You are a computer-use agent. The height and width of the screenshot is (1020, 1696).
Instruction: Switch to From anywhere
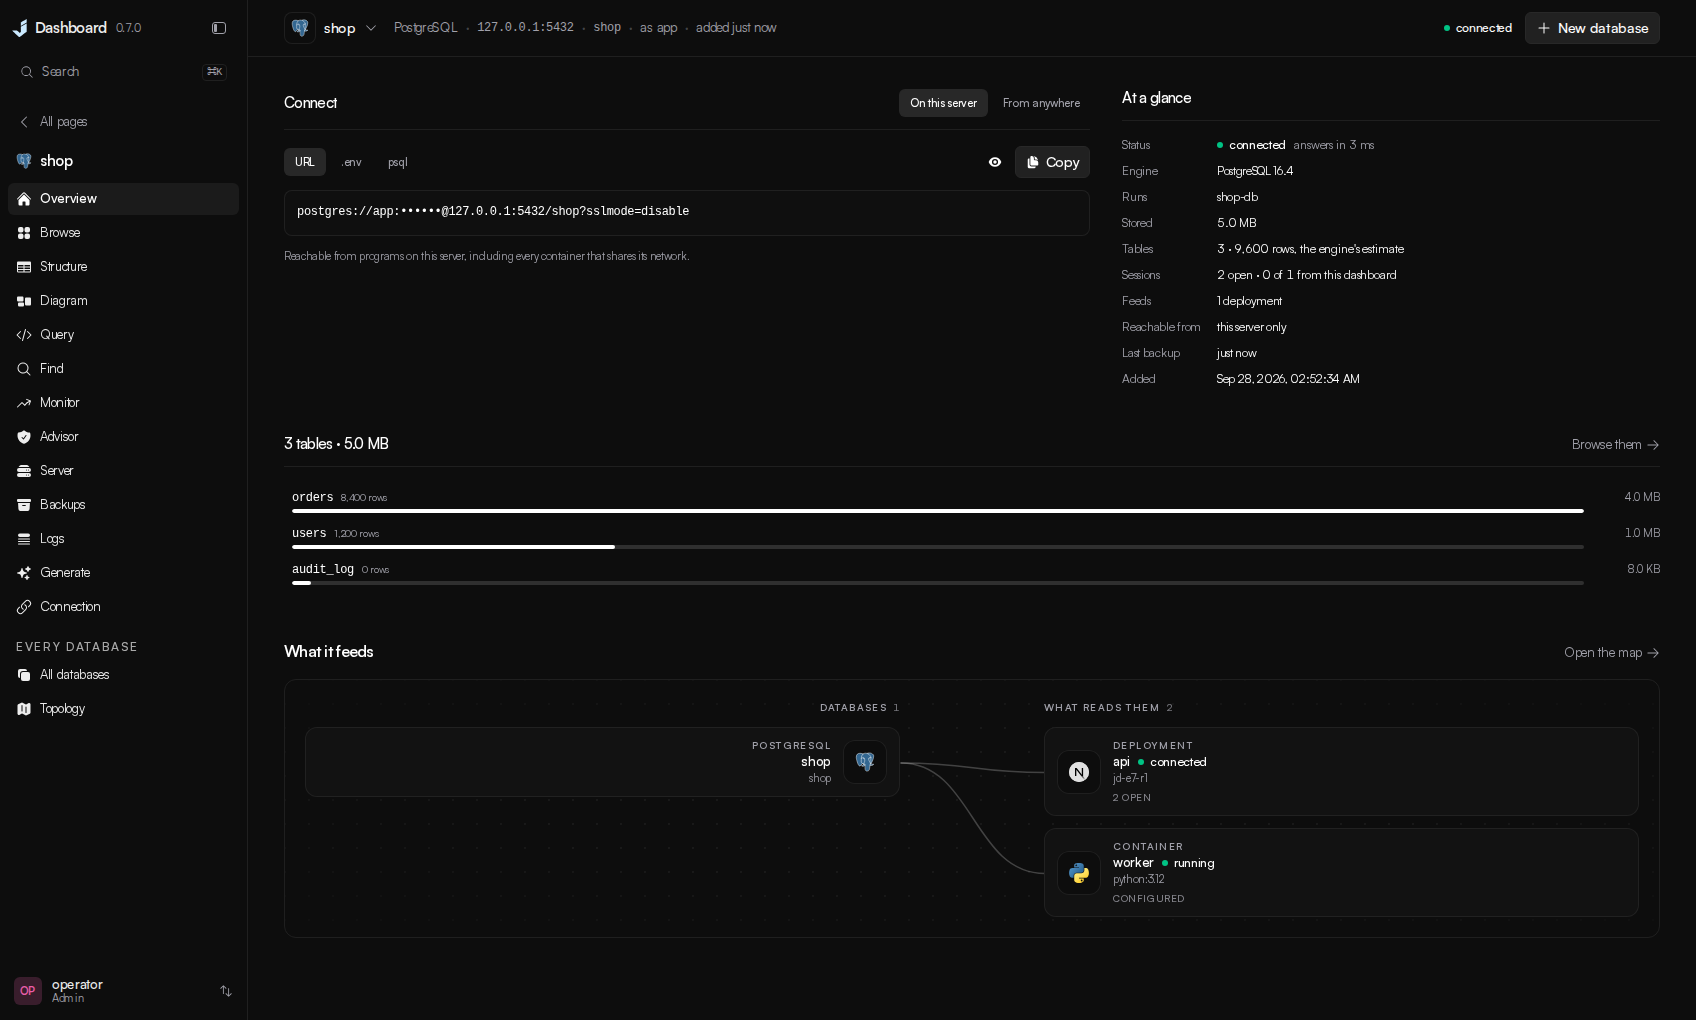point(1041,103)
